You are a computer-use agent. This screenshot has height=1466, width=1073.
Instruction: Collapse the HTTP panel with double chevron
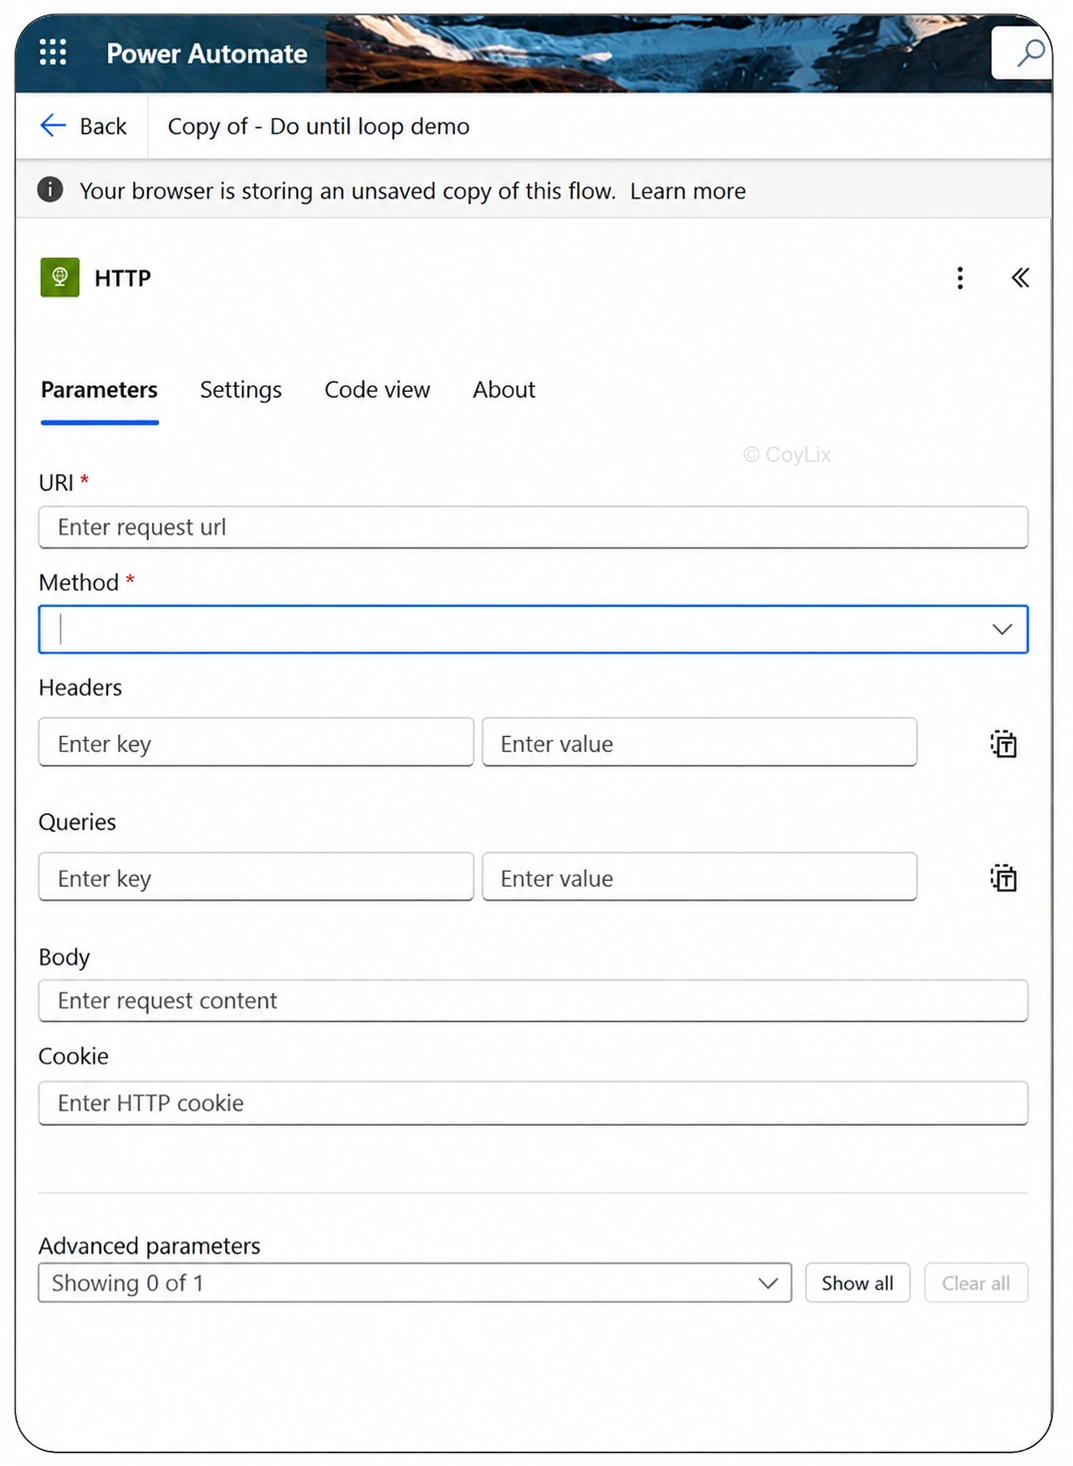pos(1020,278)
